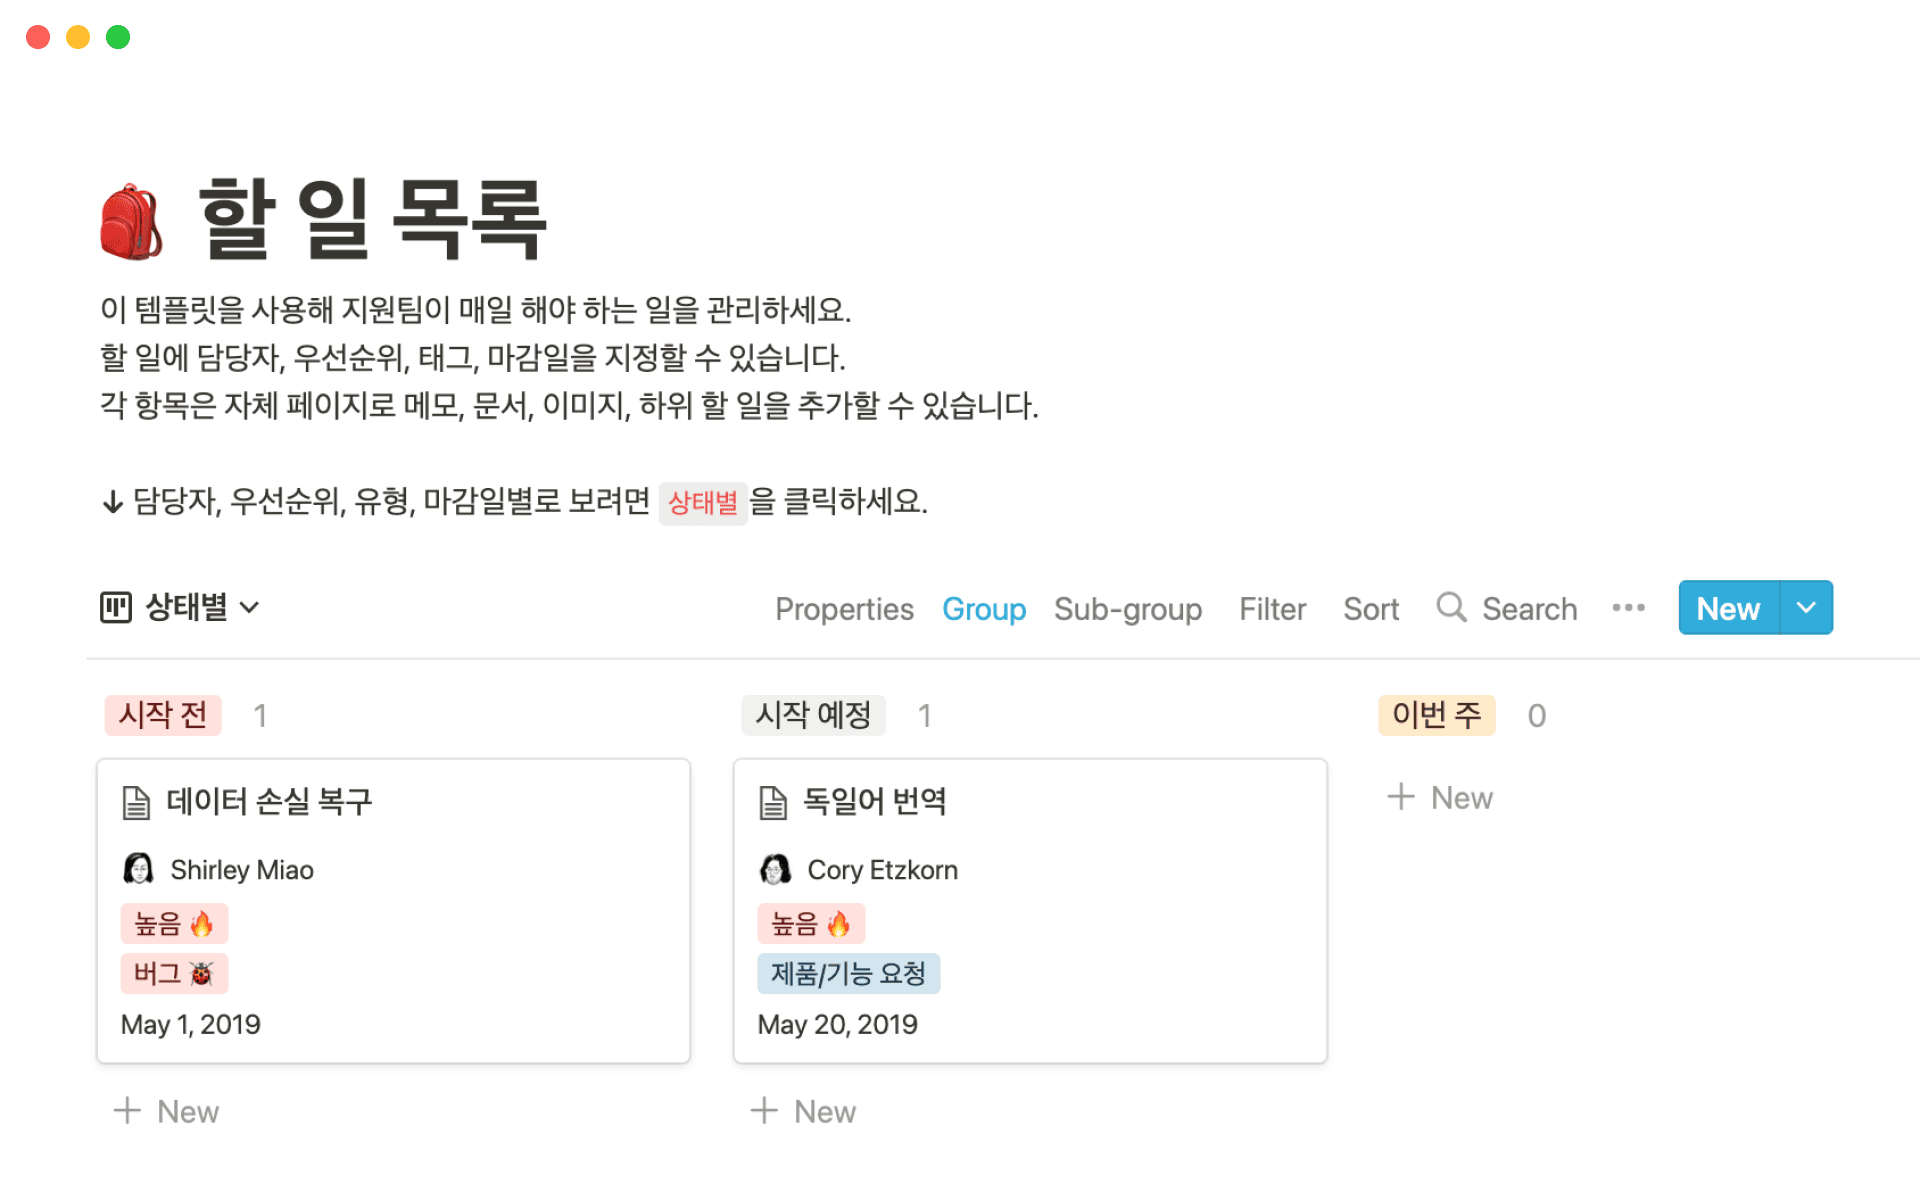Click Cory Etzkorn's avatar icon
Viewport: 1920px width, 1200px height.
coord(774,868)
